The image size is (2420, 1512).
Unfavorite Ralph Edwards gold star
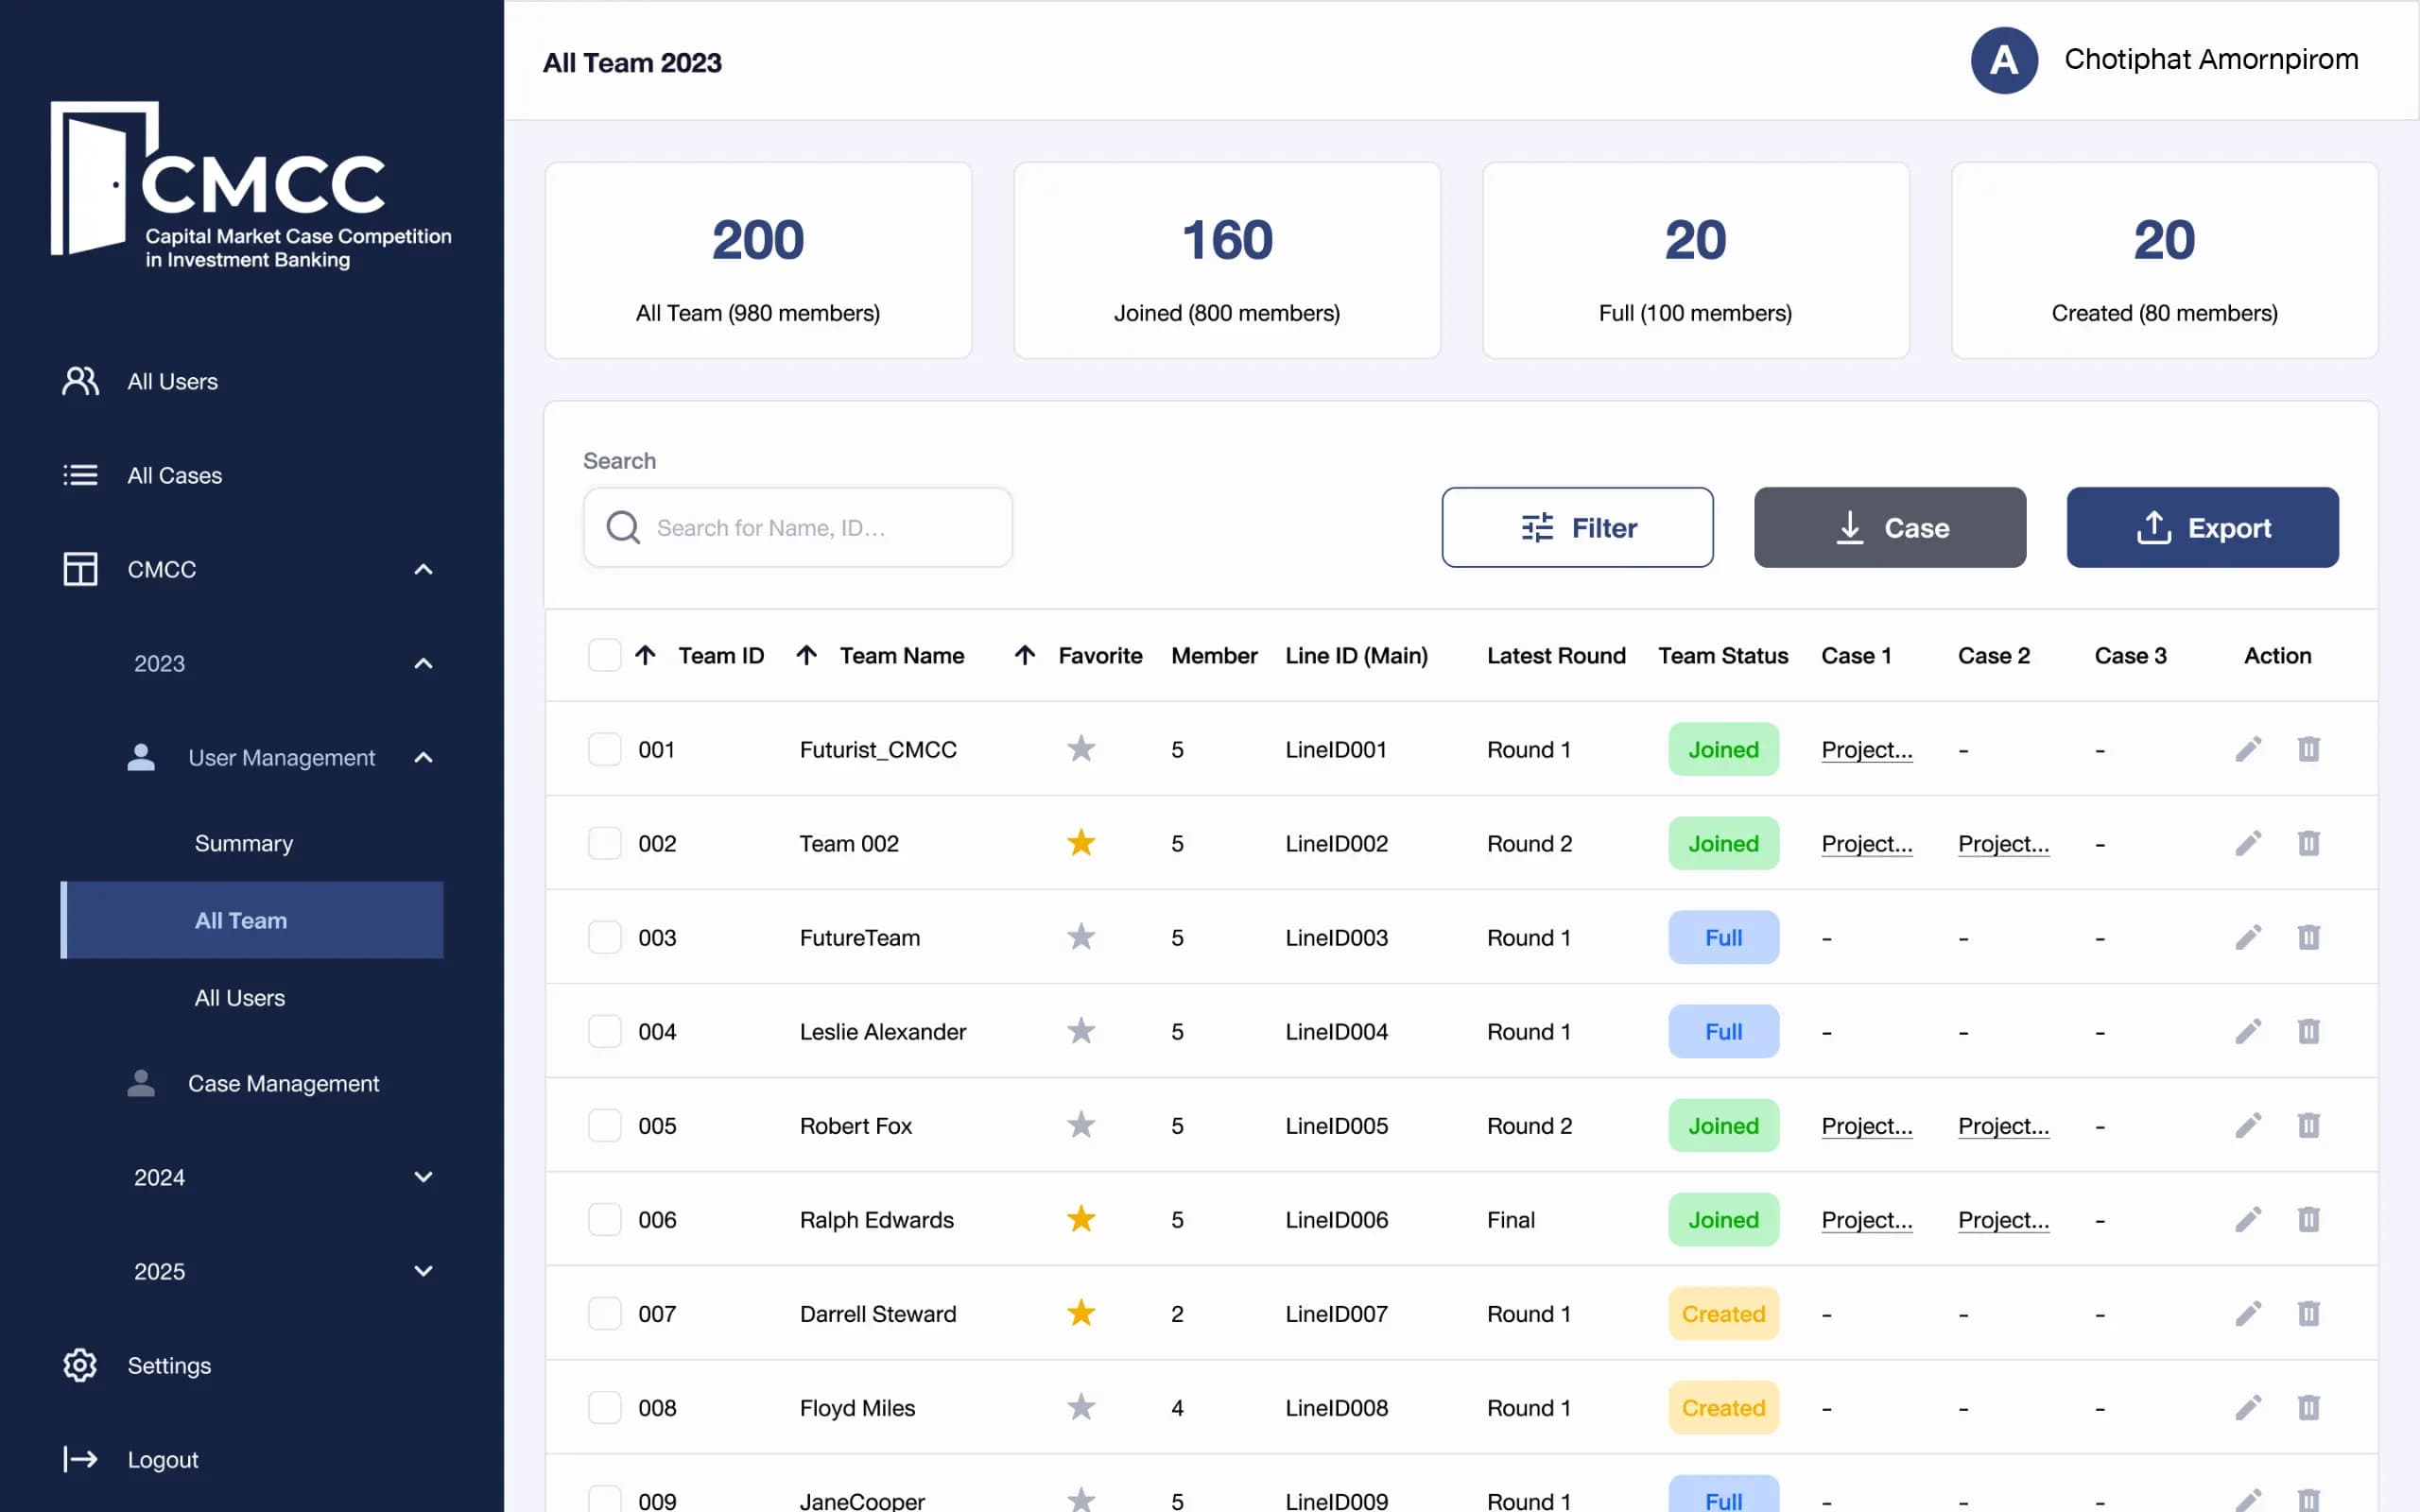pos(1080,1219)
